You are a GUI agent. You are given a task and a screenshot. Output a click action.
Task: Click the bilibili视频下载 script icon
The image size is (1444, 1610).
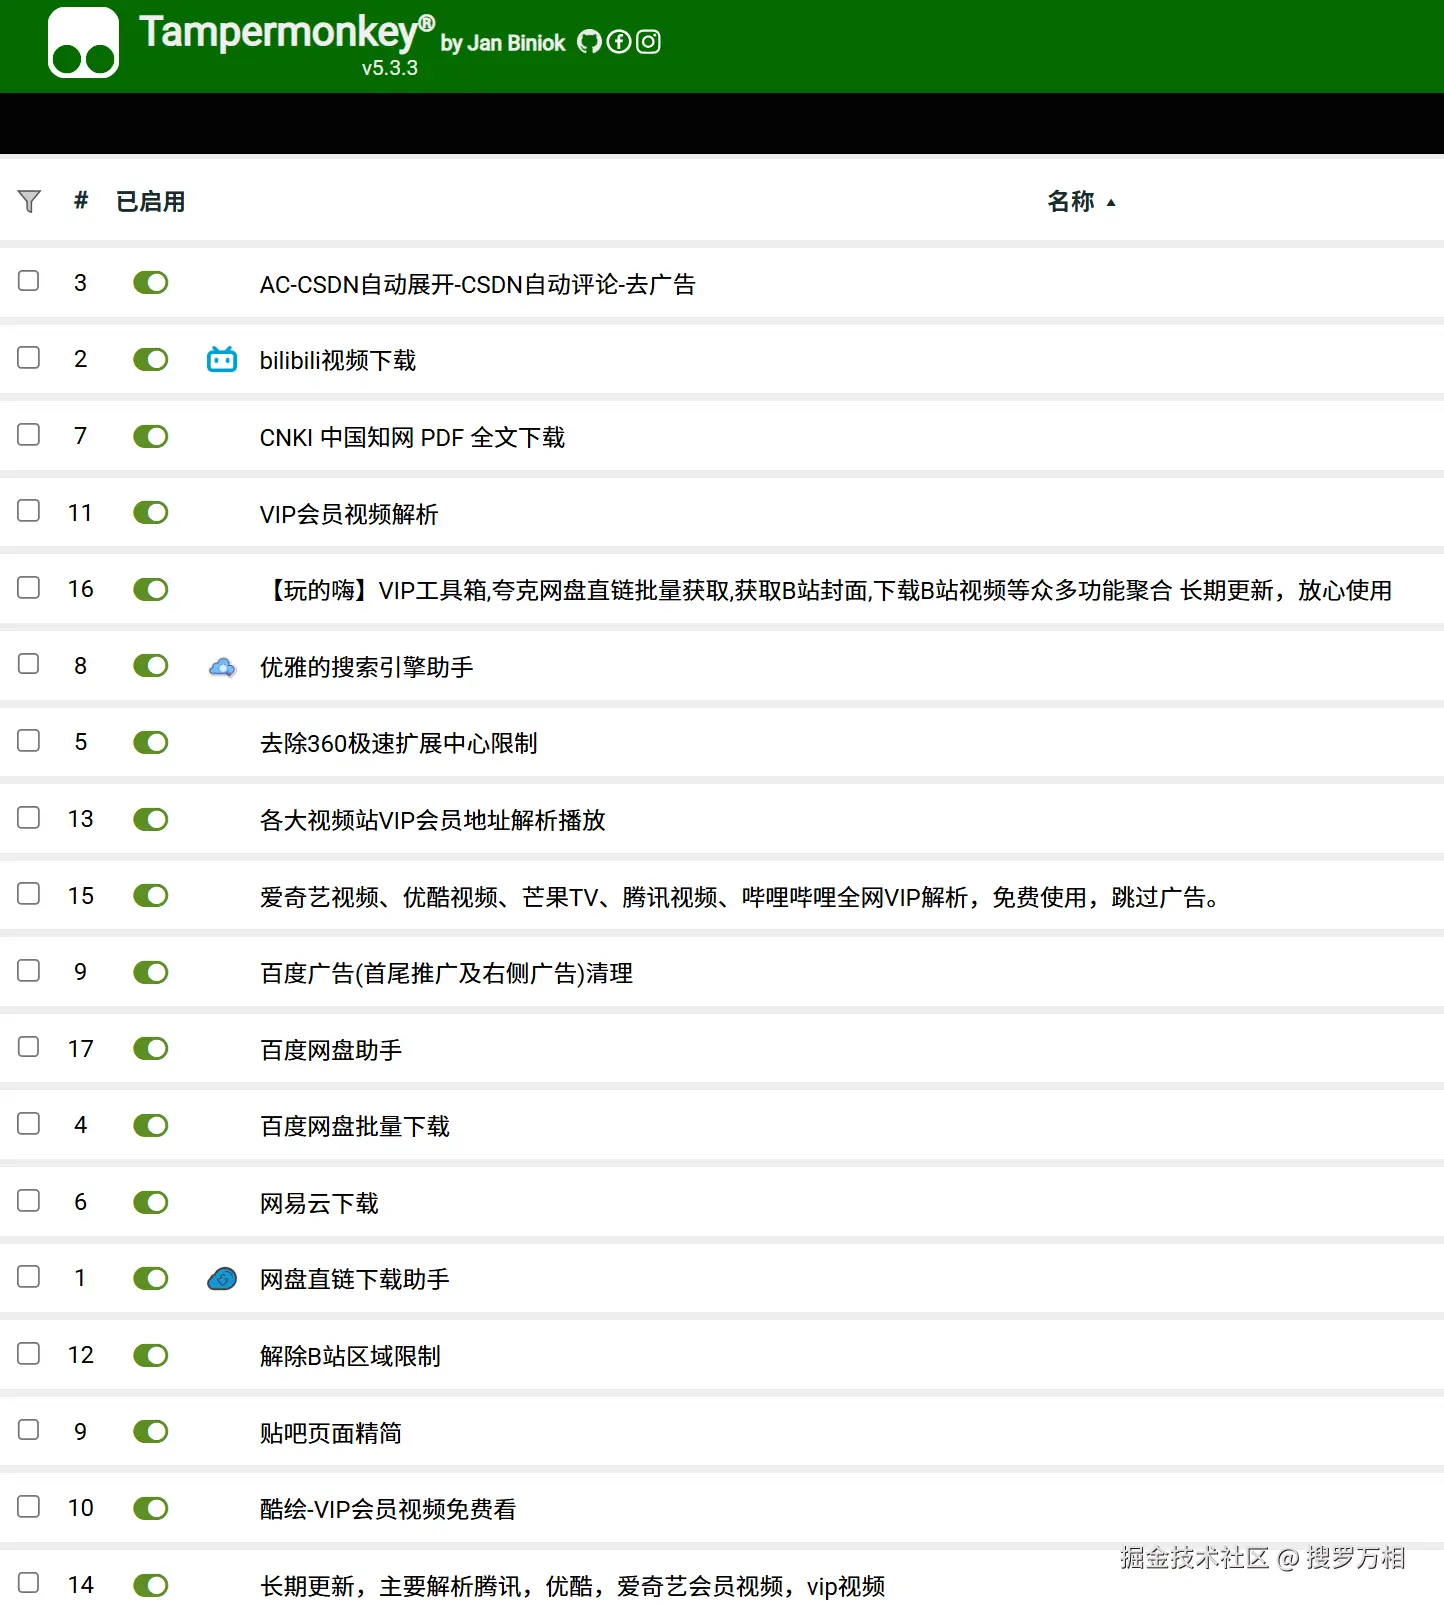tap(222, 359)
